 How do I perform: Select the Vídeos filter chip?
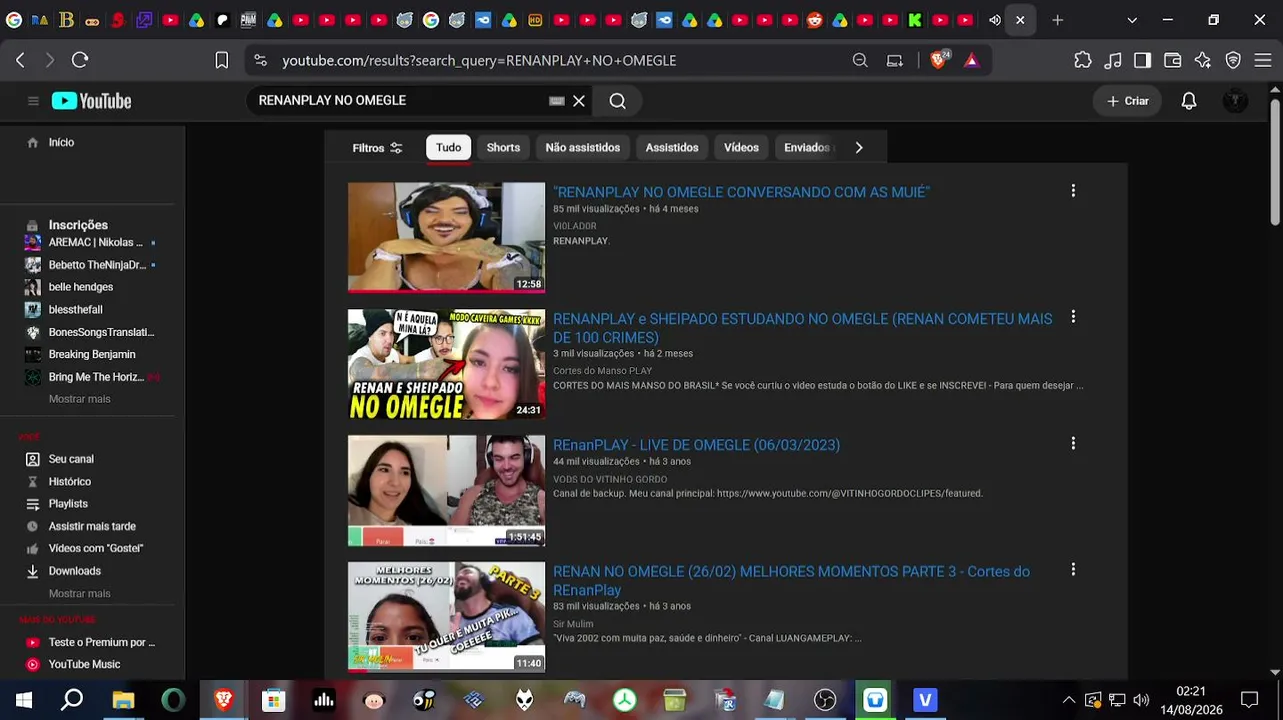(741, 148)
